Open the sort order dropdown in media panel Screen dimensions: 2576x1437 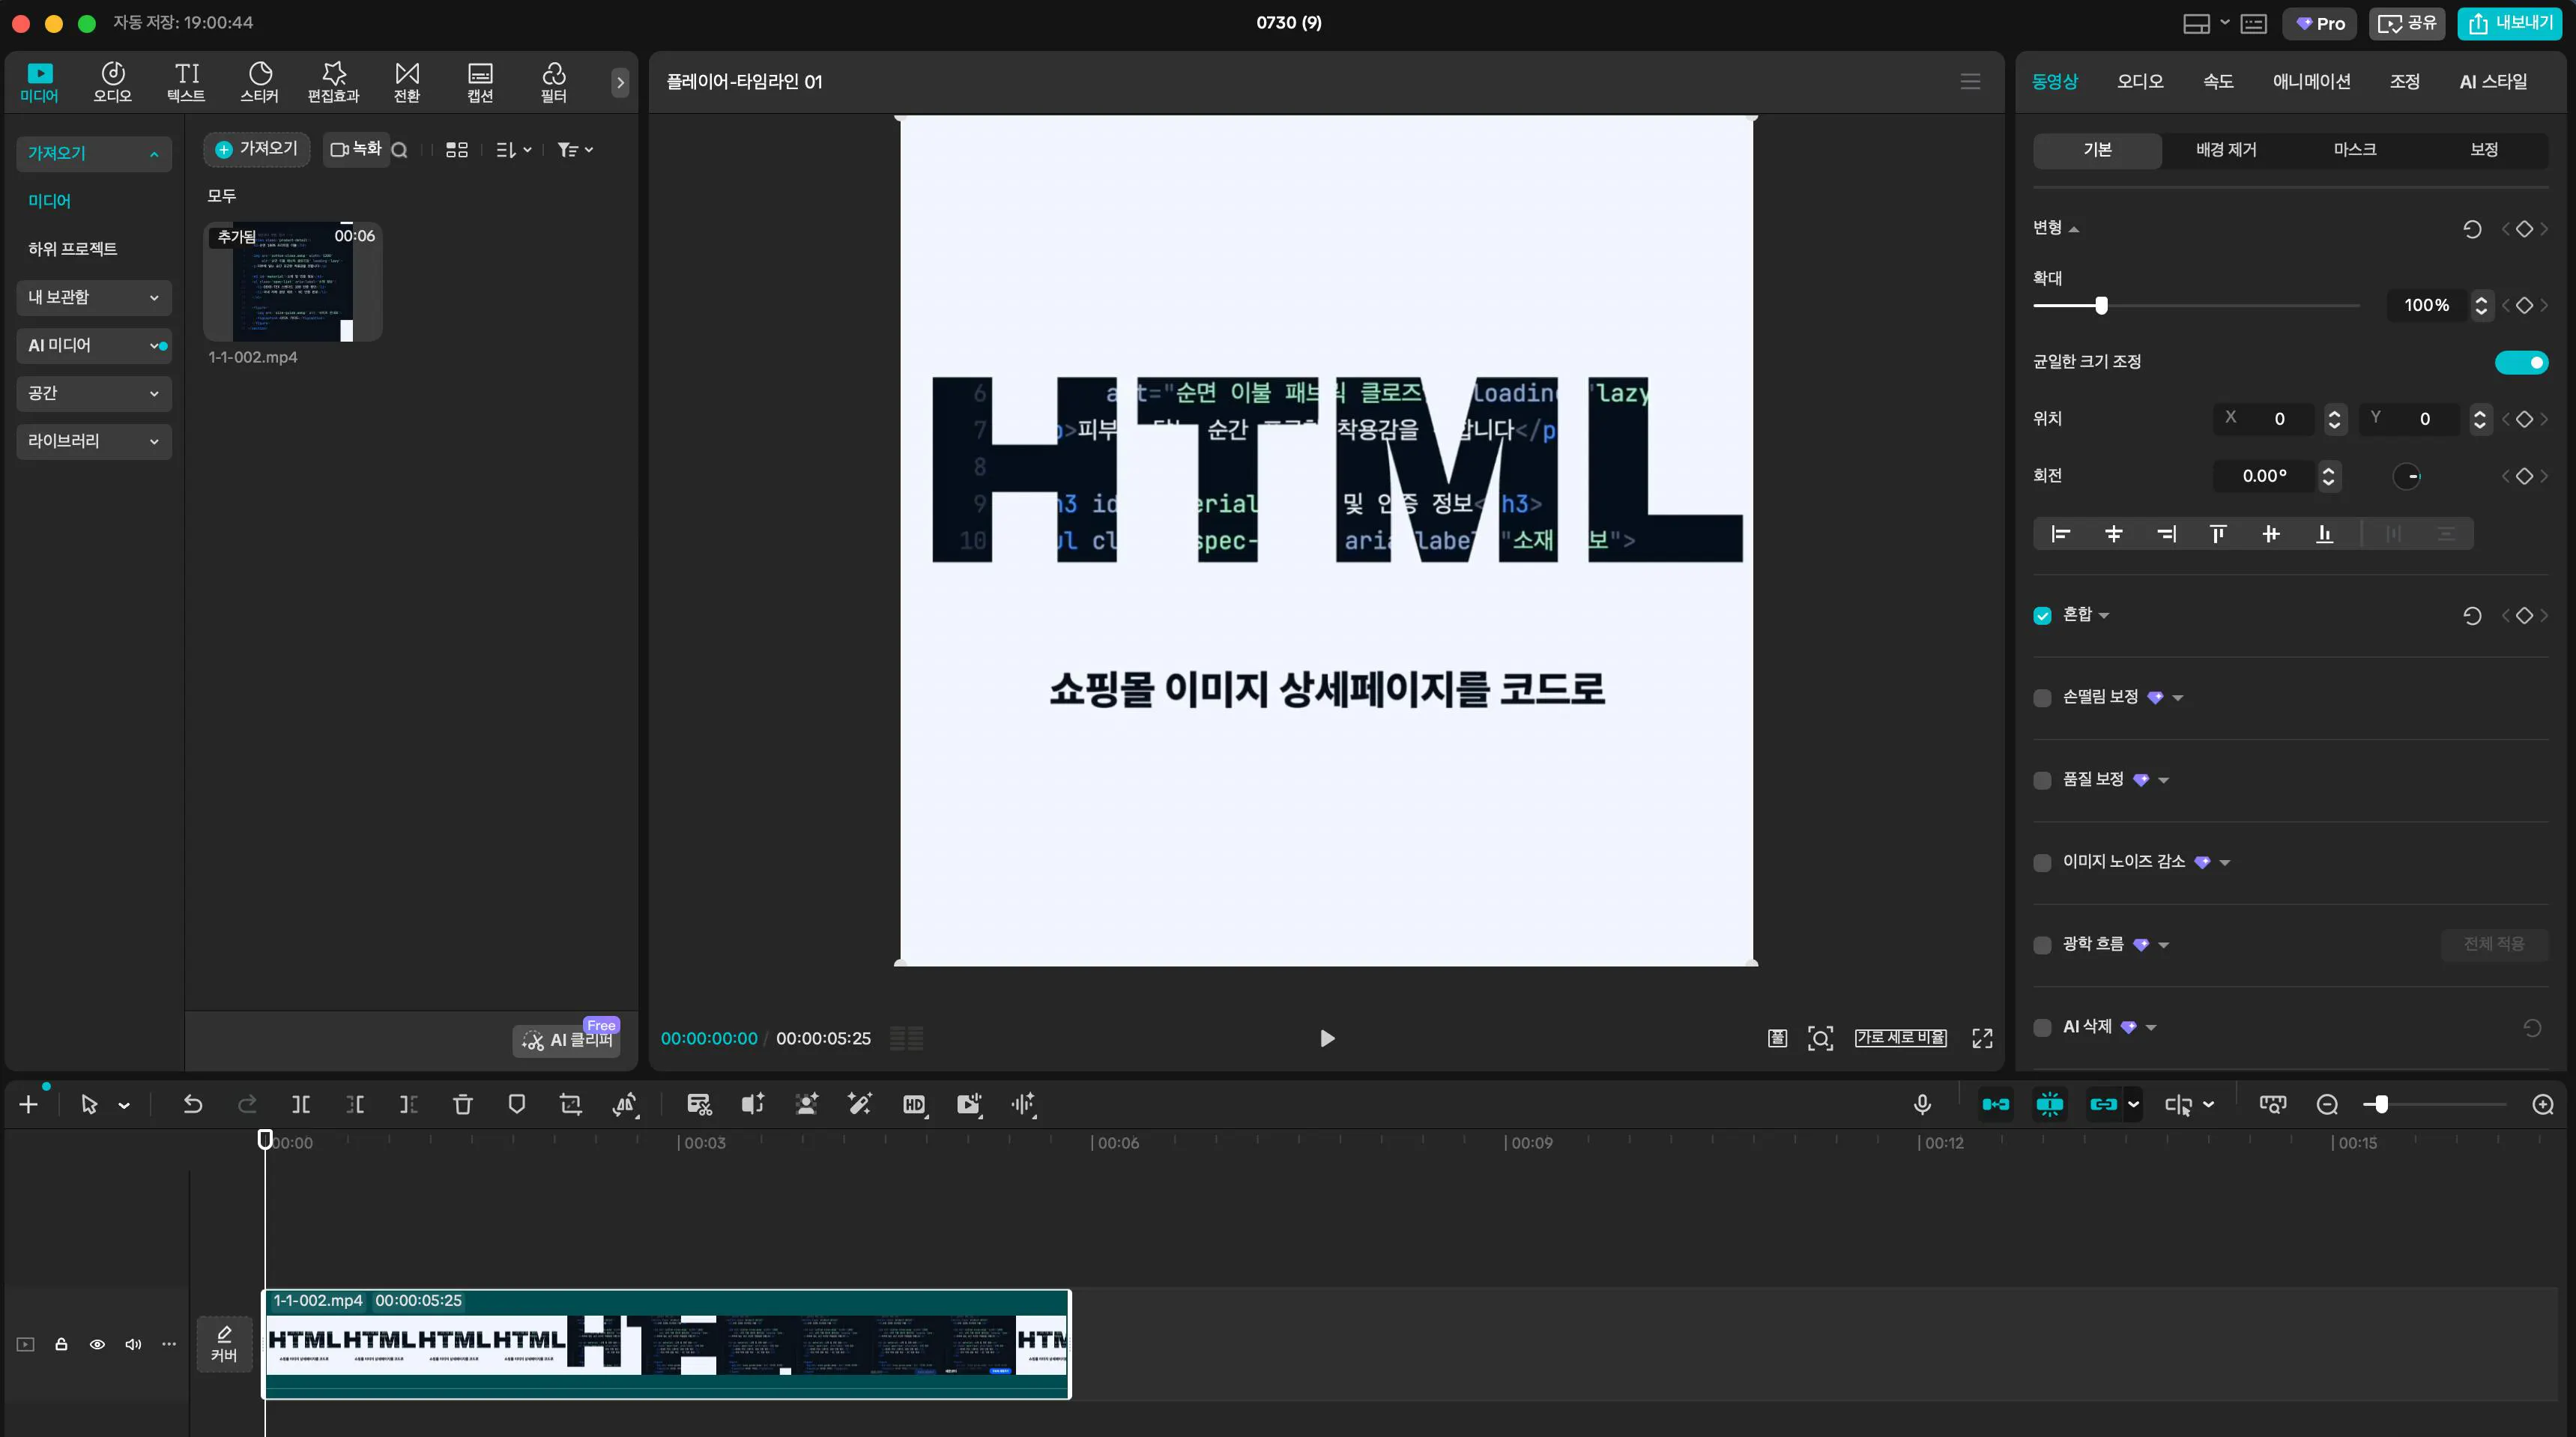[x=514, y=150]
